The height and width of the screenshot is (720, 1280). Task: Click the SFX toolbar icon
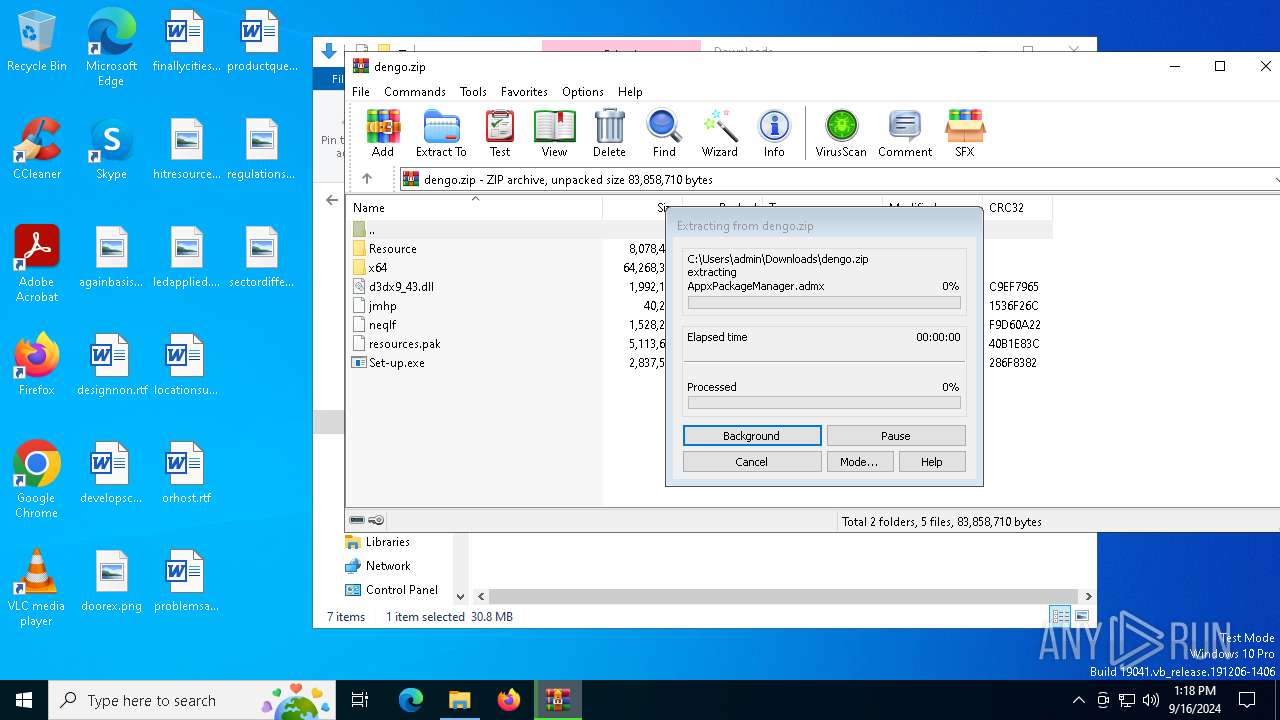[964, 134]
